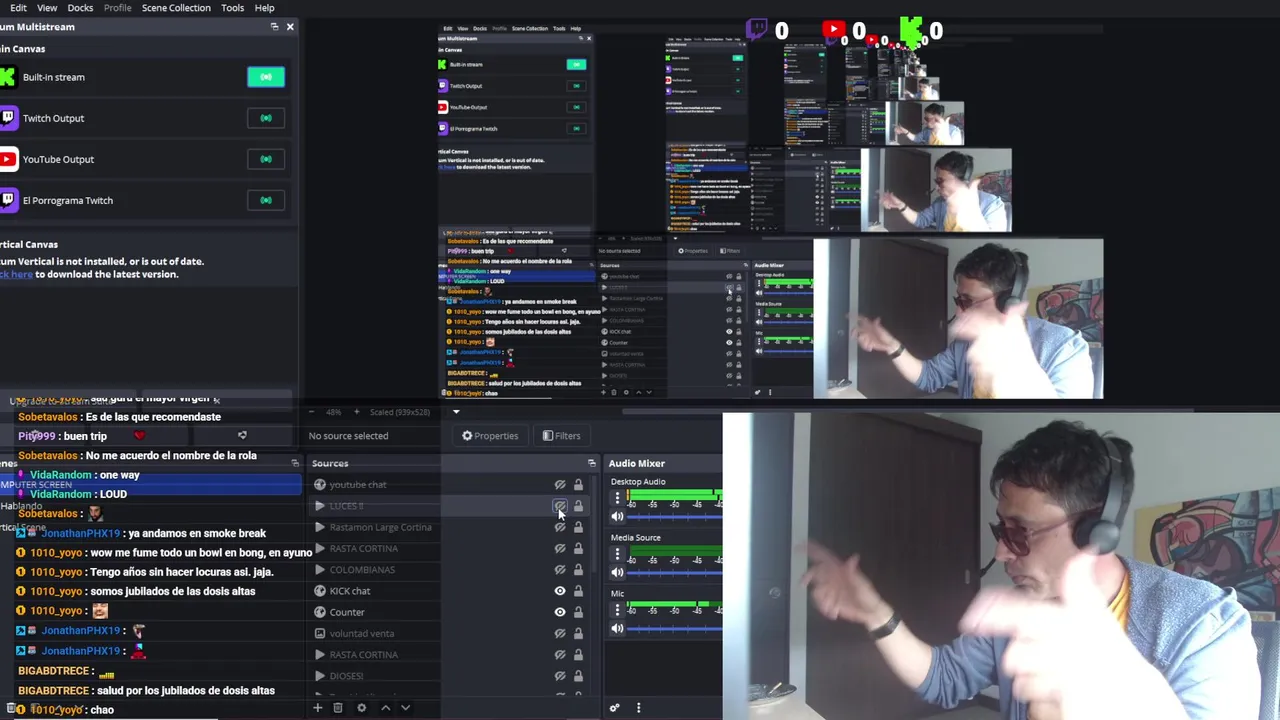This screenshot has height=720, width=1280.
Task: Toggle lock on youtube chat source
Action: coord(578,485)
